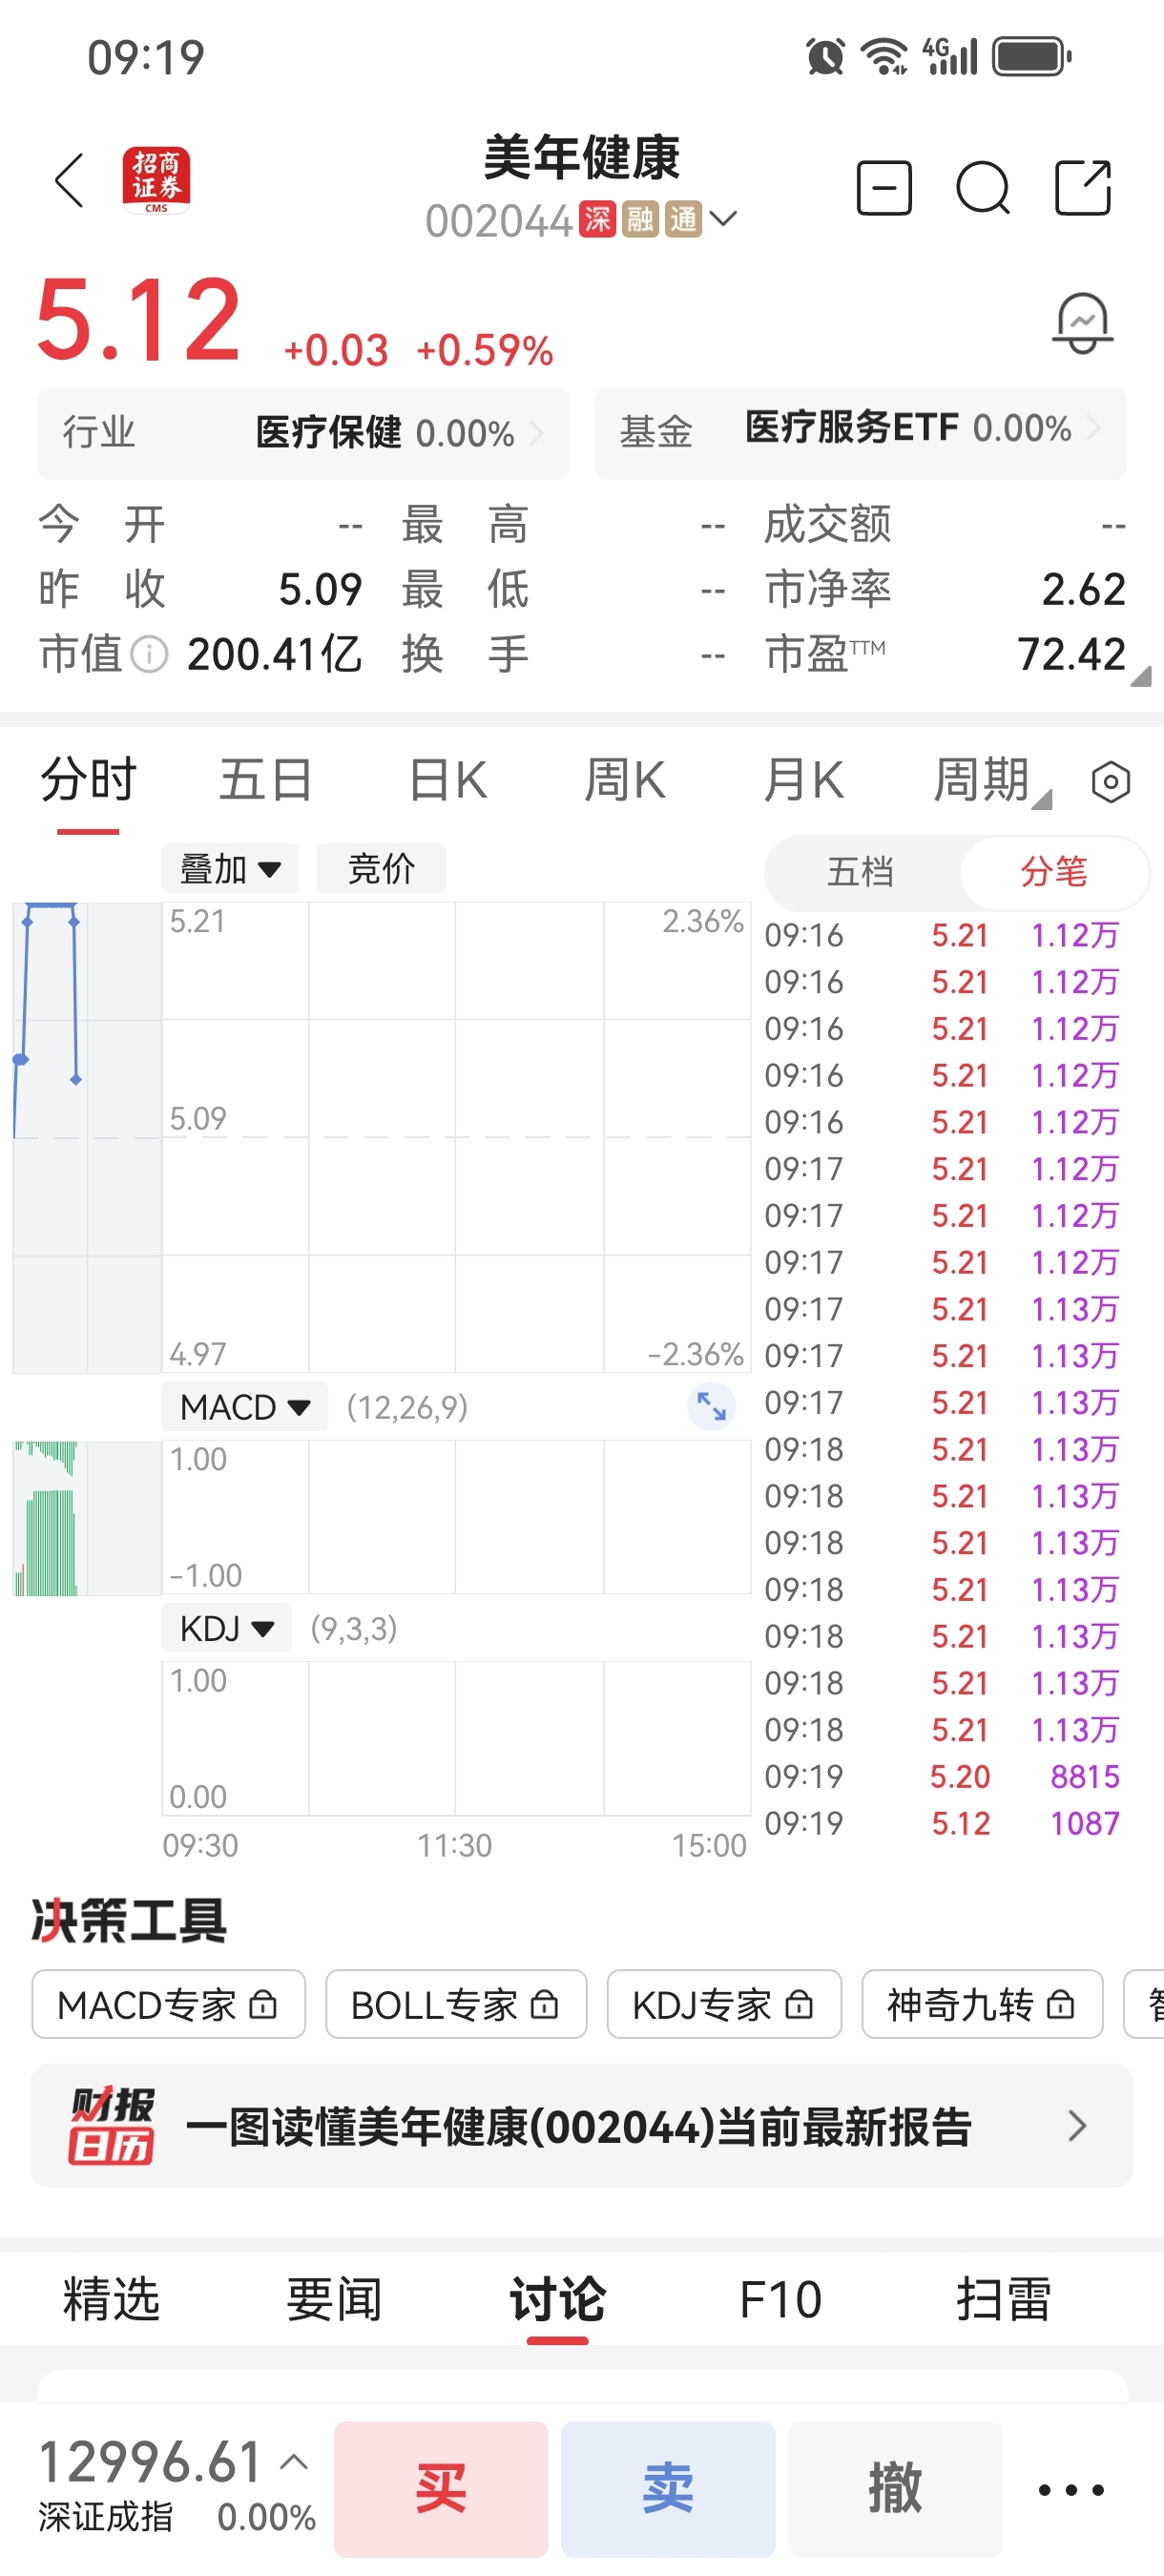Viewport: 1164px width, 2576px height.
Task: Open BOLL专家 decision tool
Action: [456, 2004]
